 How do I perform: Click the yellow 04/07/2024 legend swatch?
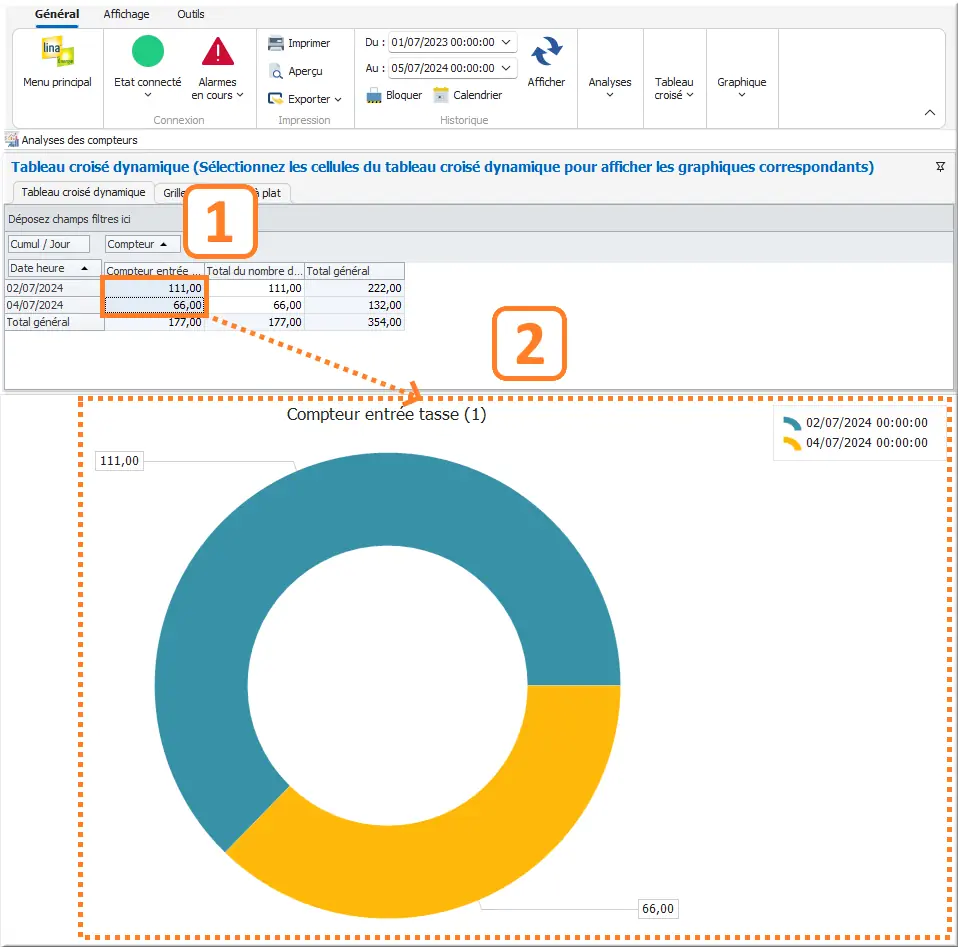click(792, 444)
